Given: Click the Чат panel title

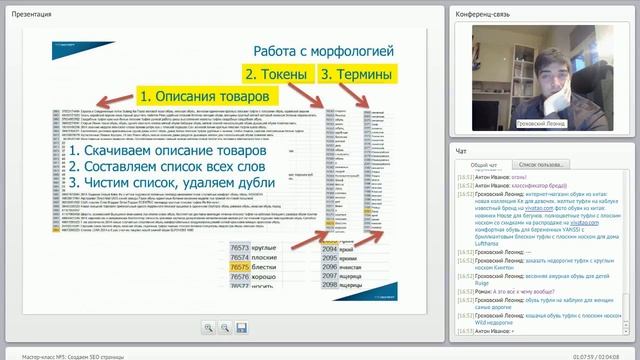Looking at the screenshot, I should click(x=461, y=151).
